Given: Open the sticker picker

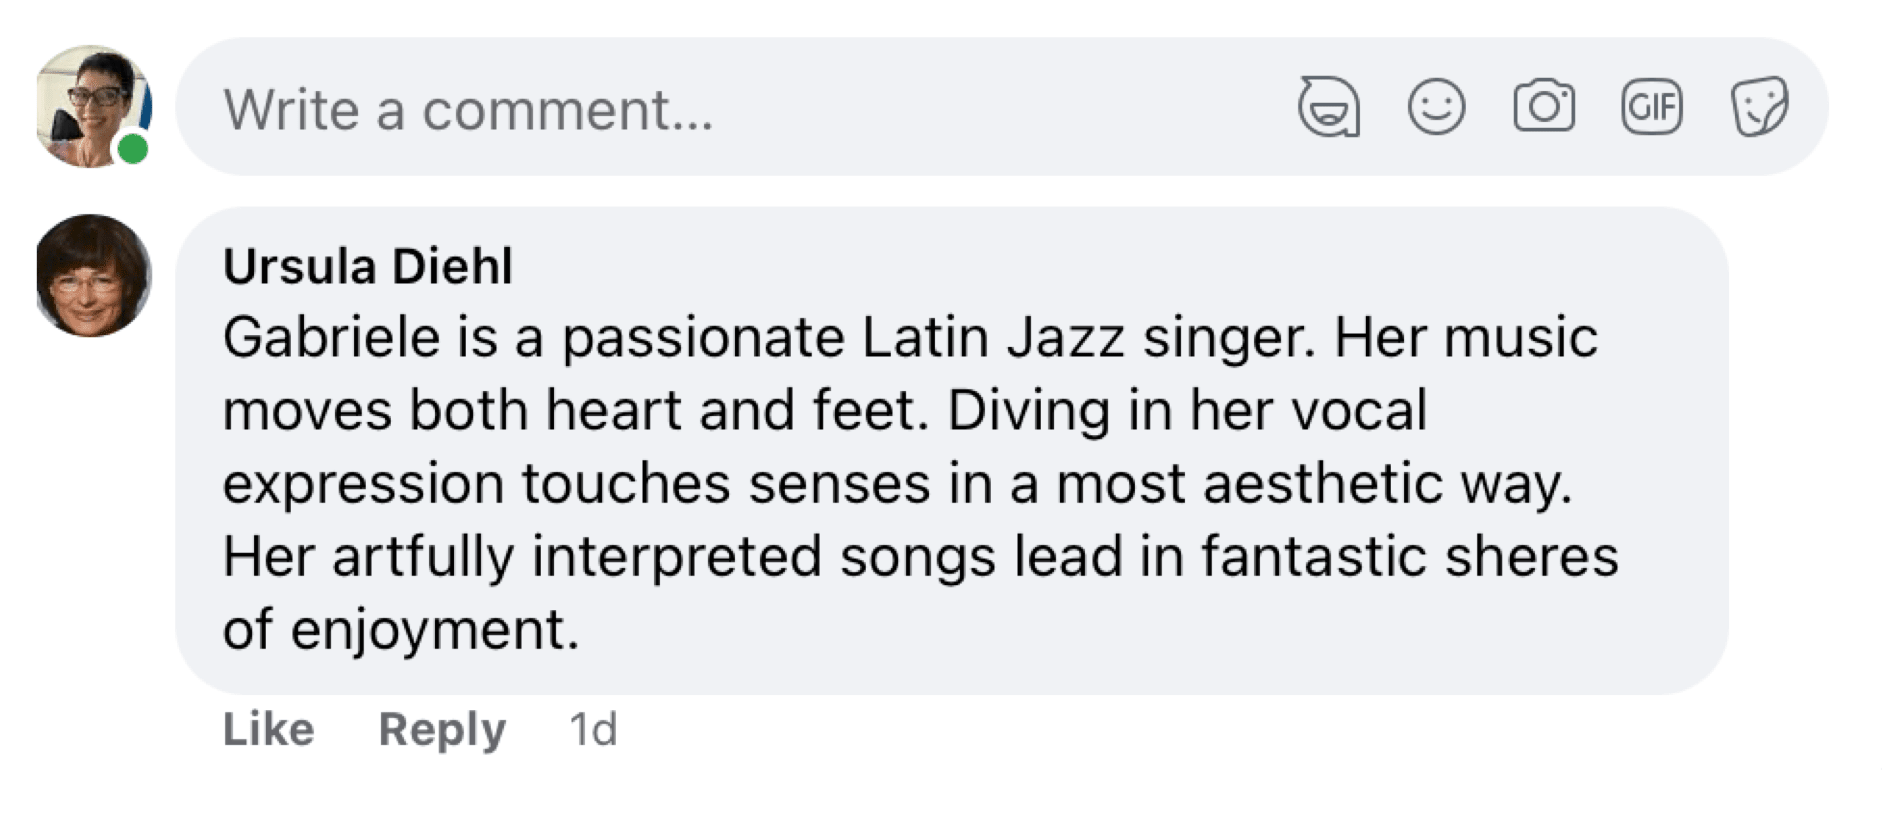Looking at the screenshot, I should pyautogui.click(x=1759, y=107).
